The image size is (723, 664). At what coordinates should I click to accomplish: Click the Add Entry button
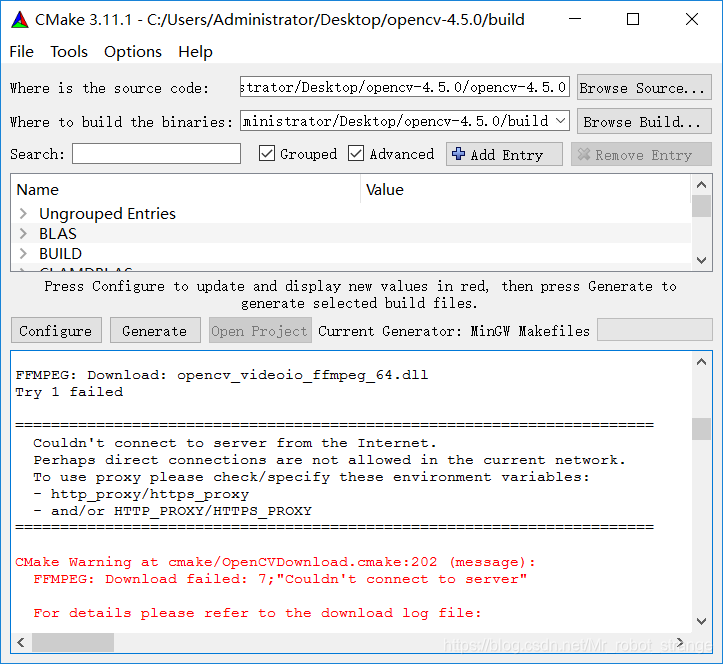tap(504, 154)
